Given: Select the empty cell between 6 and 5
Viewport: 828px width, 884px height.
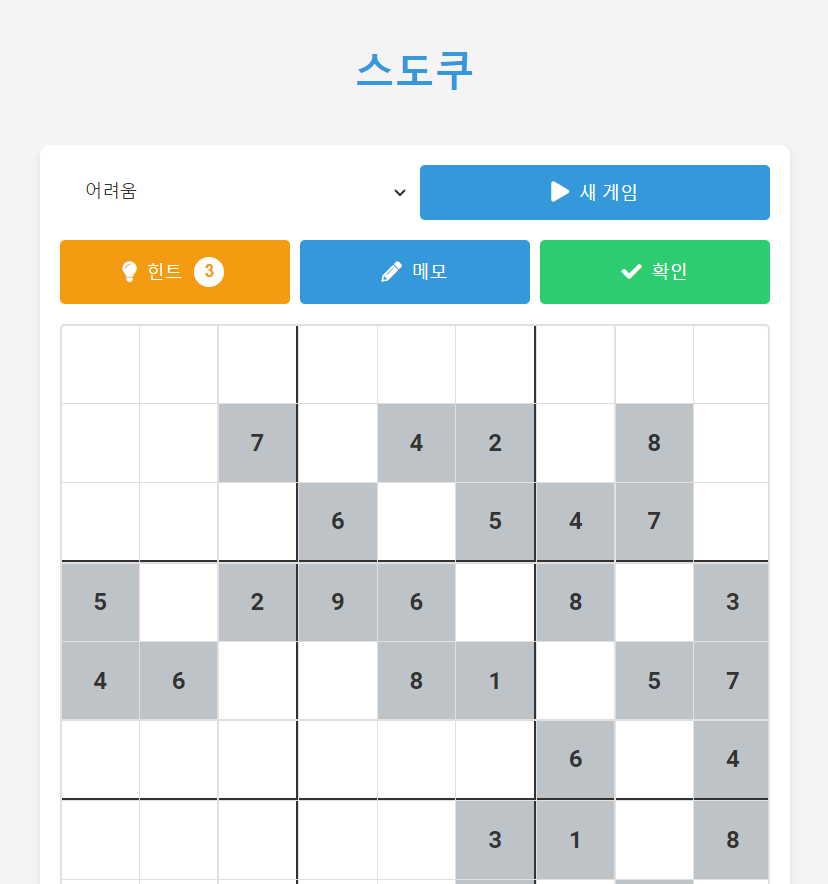Looking at the screenshot, I should [x=417, y=521].
